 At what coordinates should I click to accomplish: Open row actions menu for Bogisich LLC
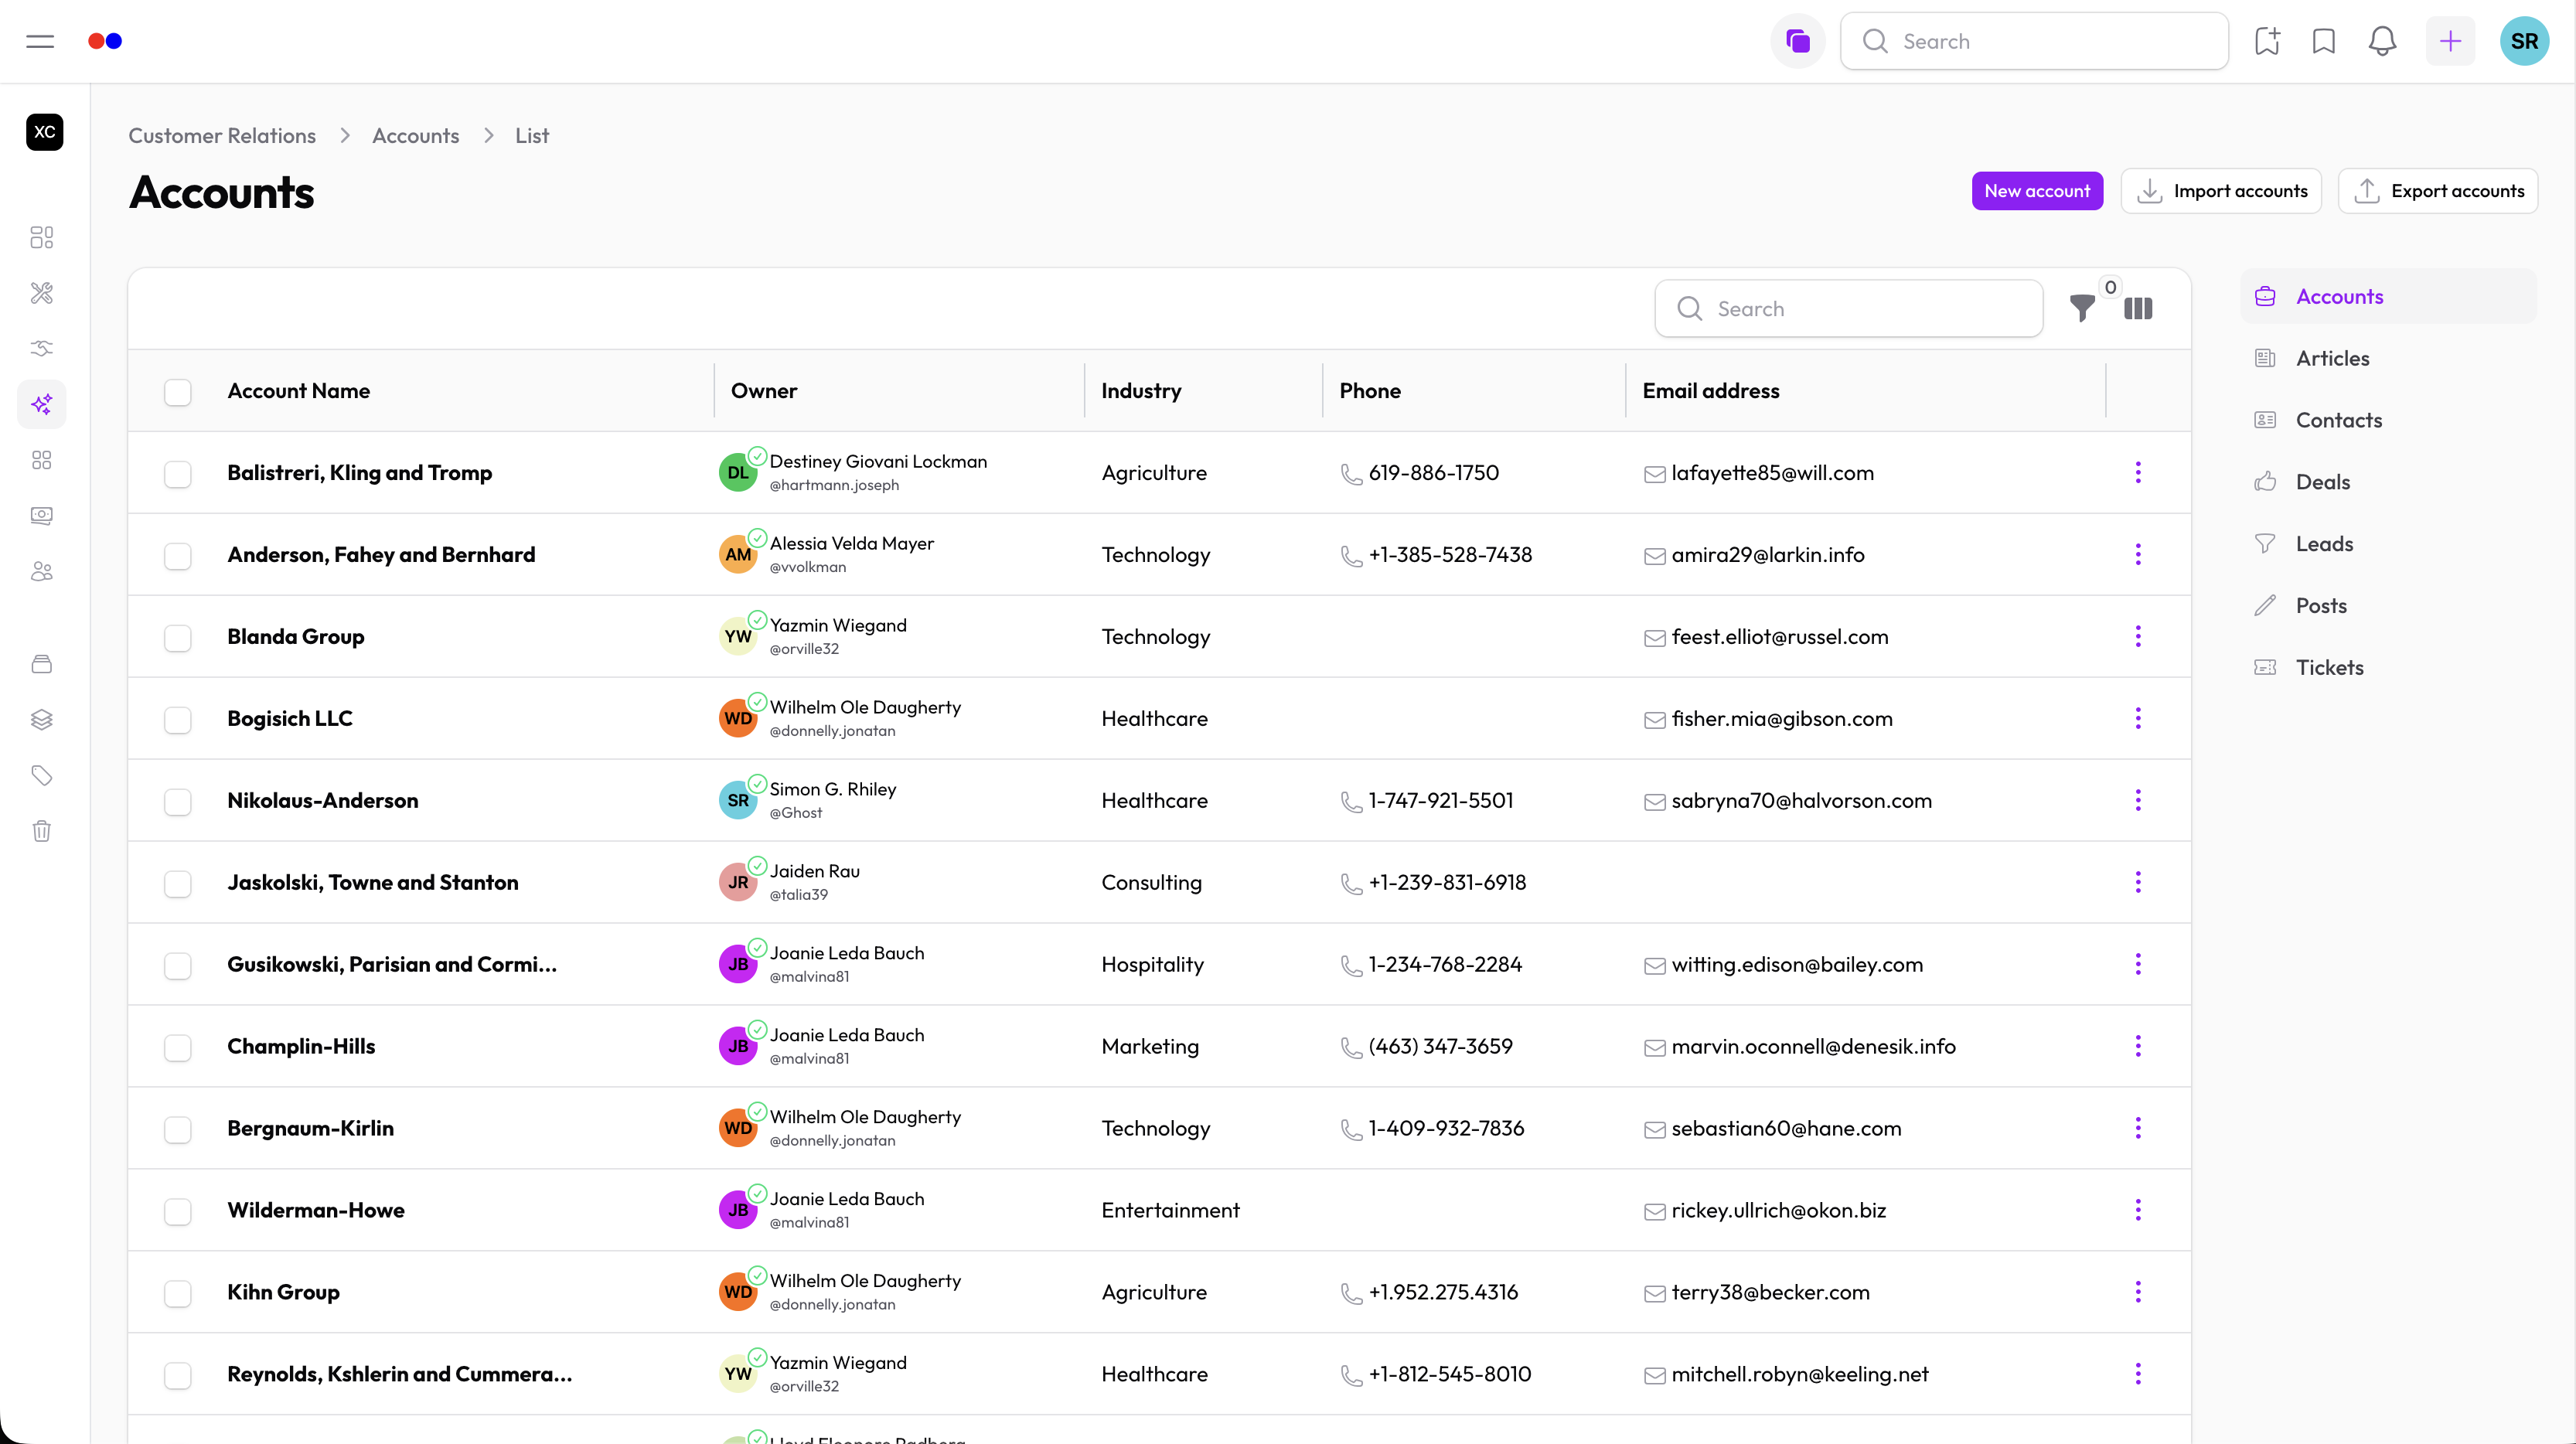point(2138,718)
